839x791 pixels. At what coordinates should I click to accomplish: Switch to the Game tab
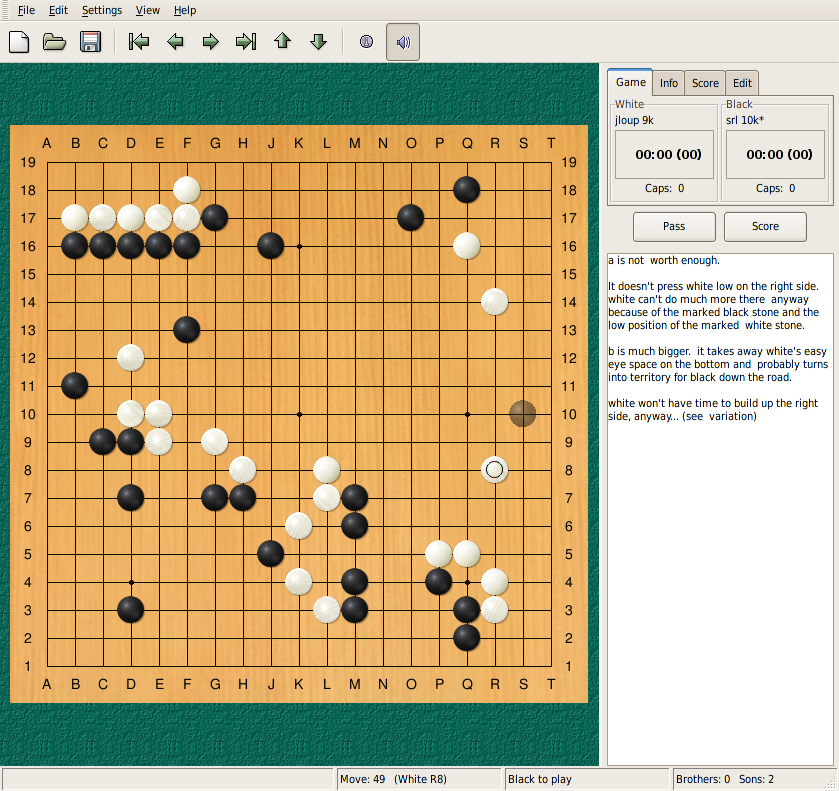(x=630, y=82)
